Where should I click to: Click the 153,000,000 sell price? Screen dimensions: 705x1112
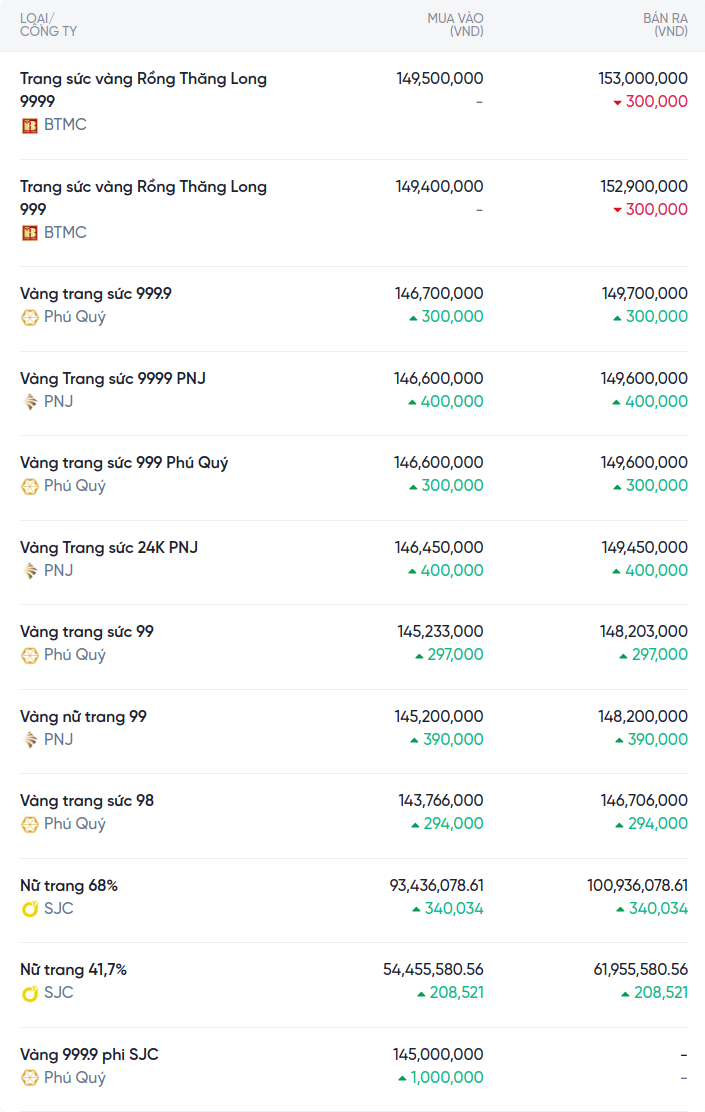[644, 78]
